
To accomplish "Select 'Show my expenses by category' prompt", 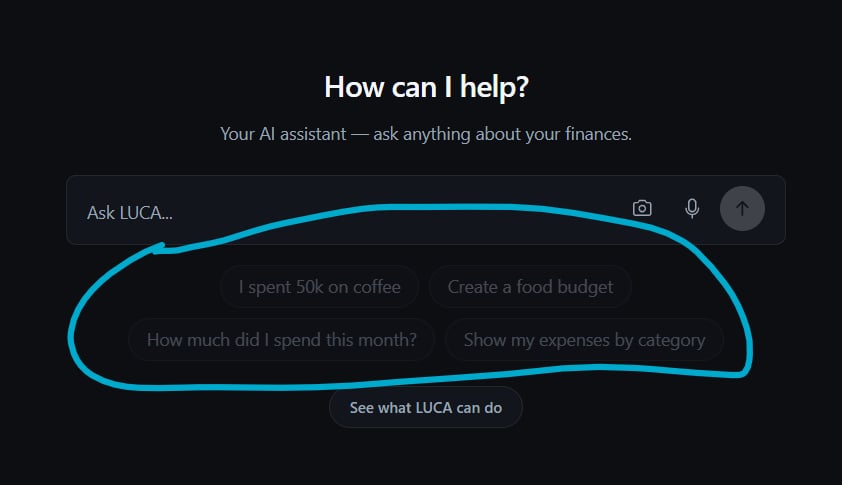I will tap(584, 339).
